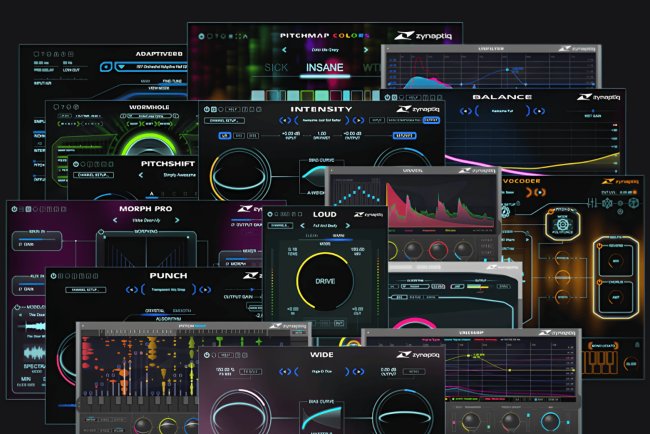The width and height of the screenshot is (650, 434).
Task: Go to previous preset in Loud
Action: (302, 225)
